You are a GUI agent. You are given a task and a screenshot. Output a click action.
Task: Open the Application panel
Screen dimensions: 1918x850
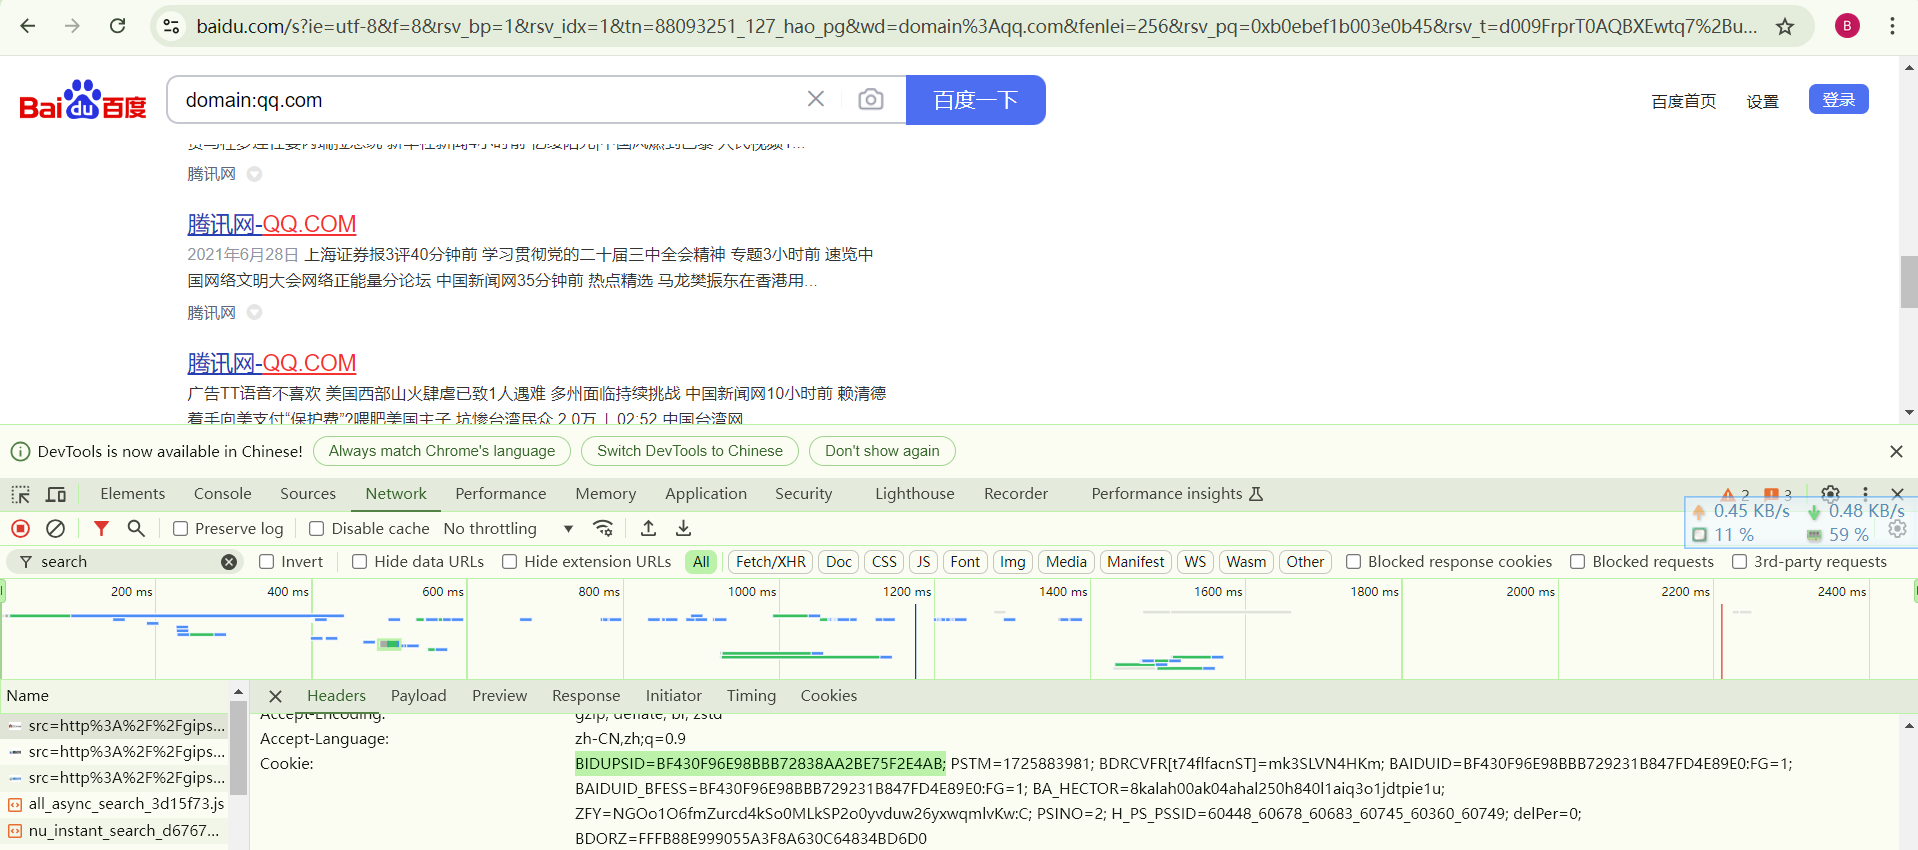pos(706,494)
